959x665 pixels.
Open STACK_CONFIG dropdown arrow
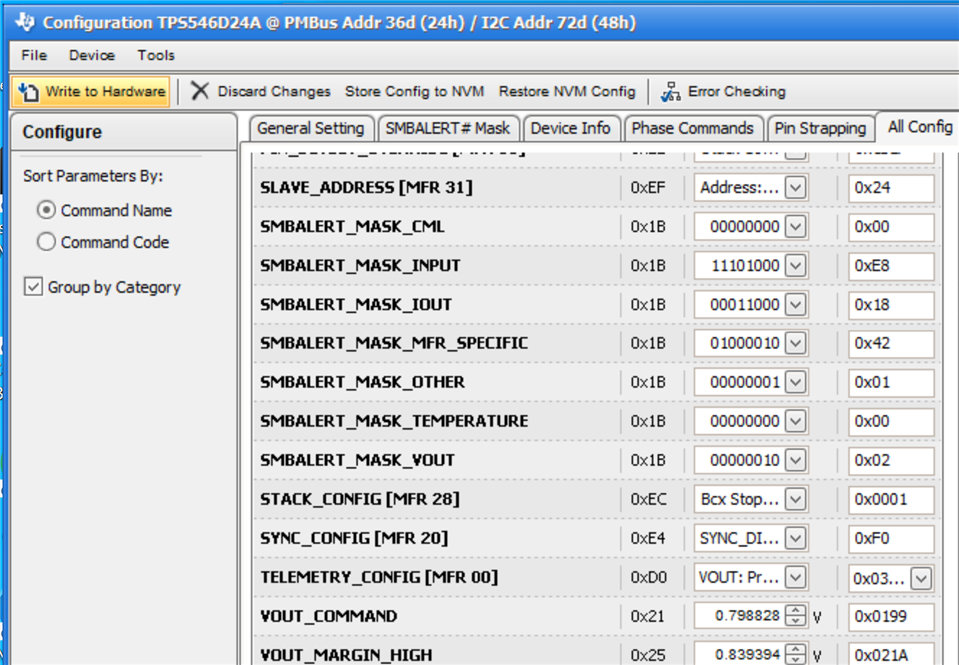(795, 499)
